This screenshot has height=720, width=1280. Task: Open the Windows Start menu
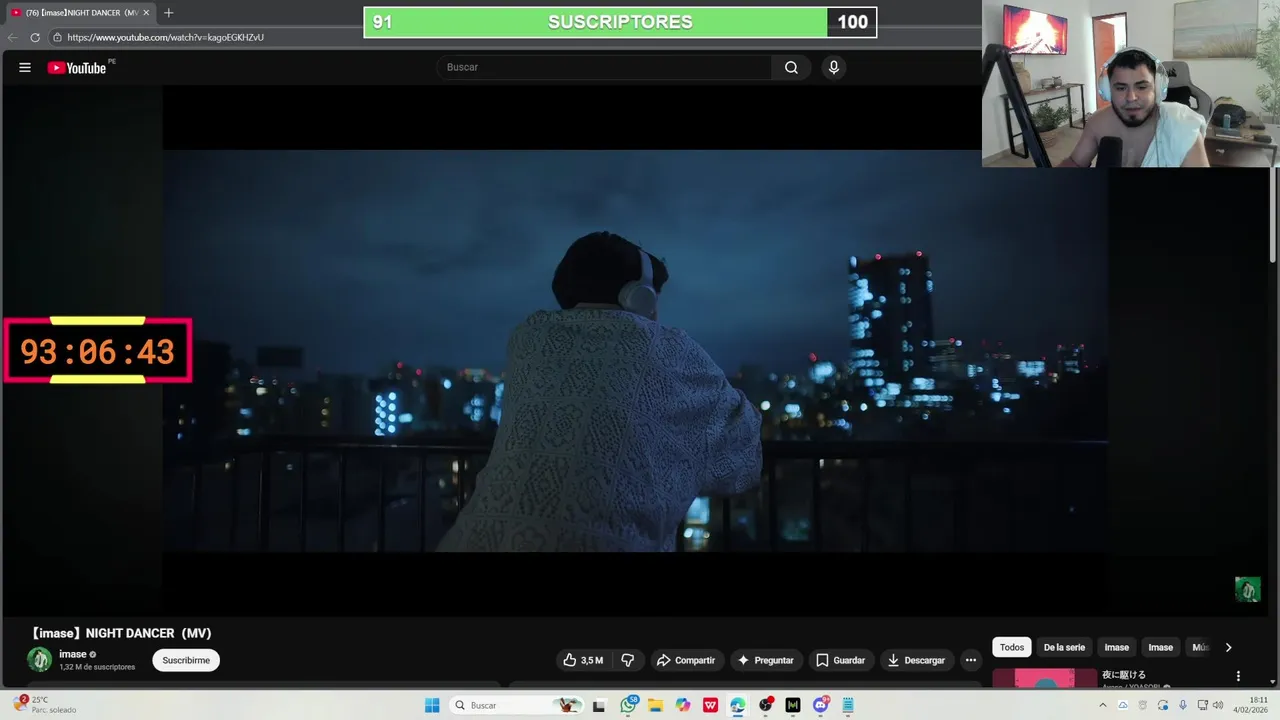pos(432,705)
